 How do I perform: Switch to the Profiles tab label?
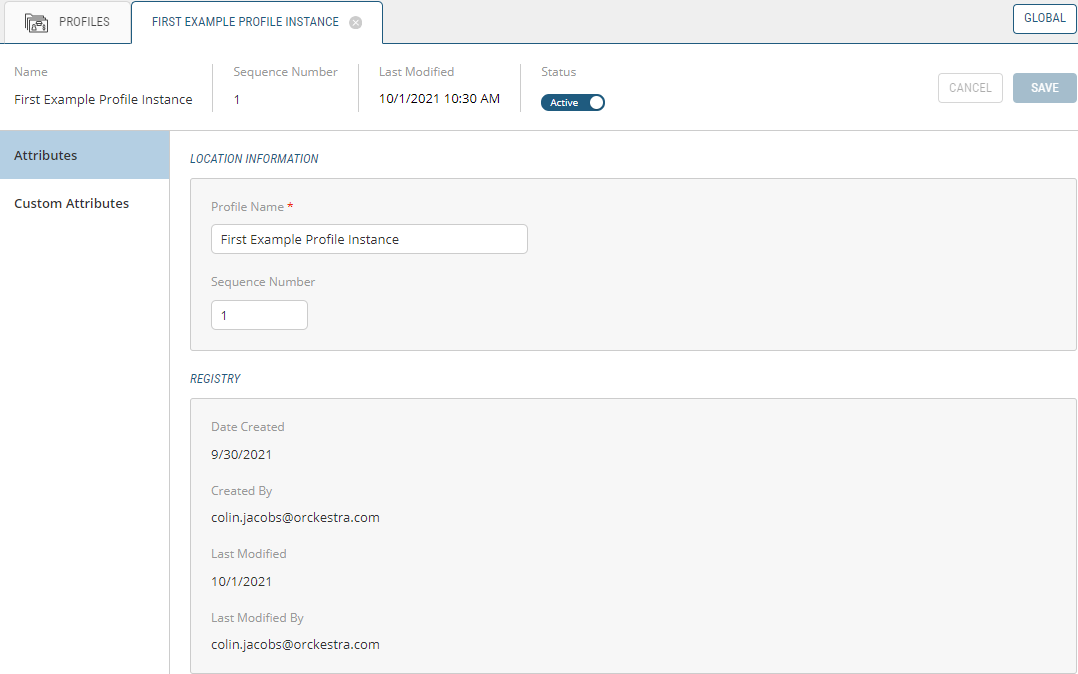84,22
